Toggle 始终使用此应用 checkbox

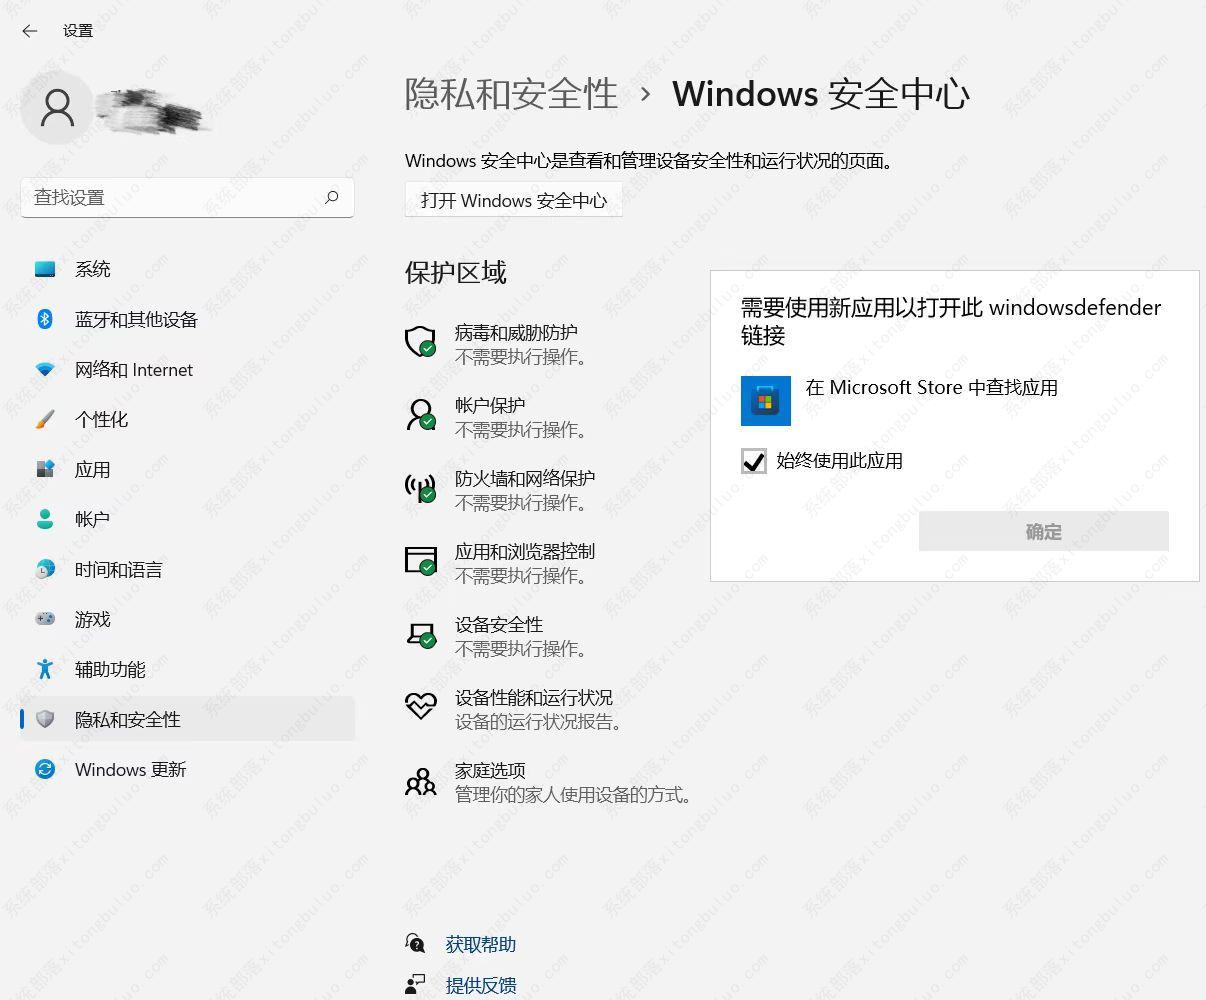pyautogui.click(x=753, y=461)
